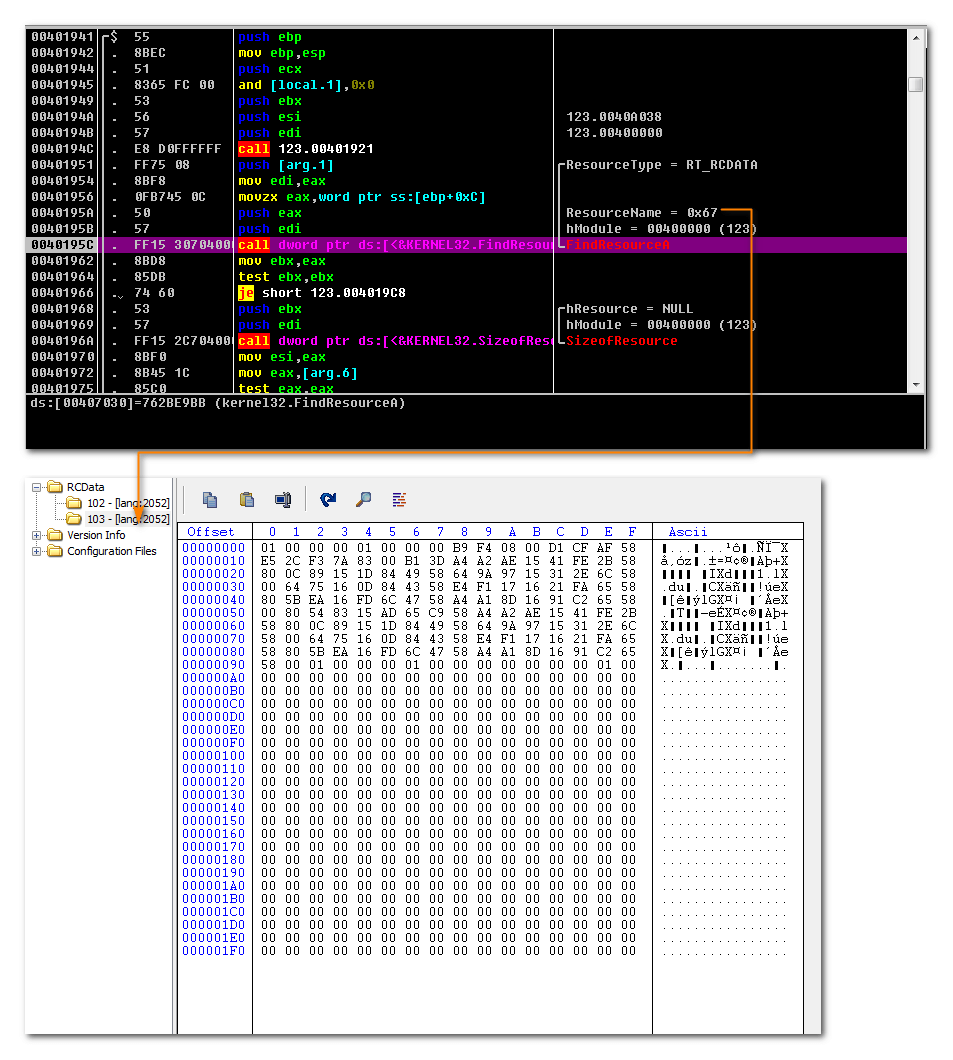Expand the Version Info tree node
Image resolution: width=953 pixels, height=1060 pixels.
[37, 535]
